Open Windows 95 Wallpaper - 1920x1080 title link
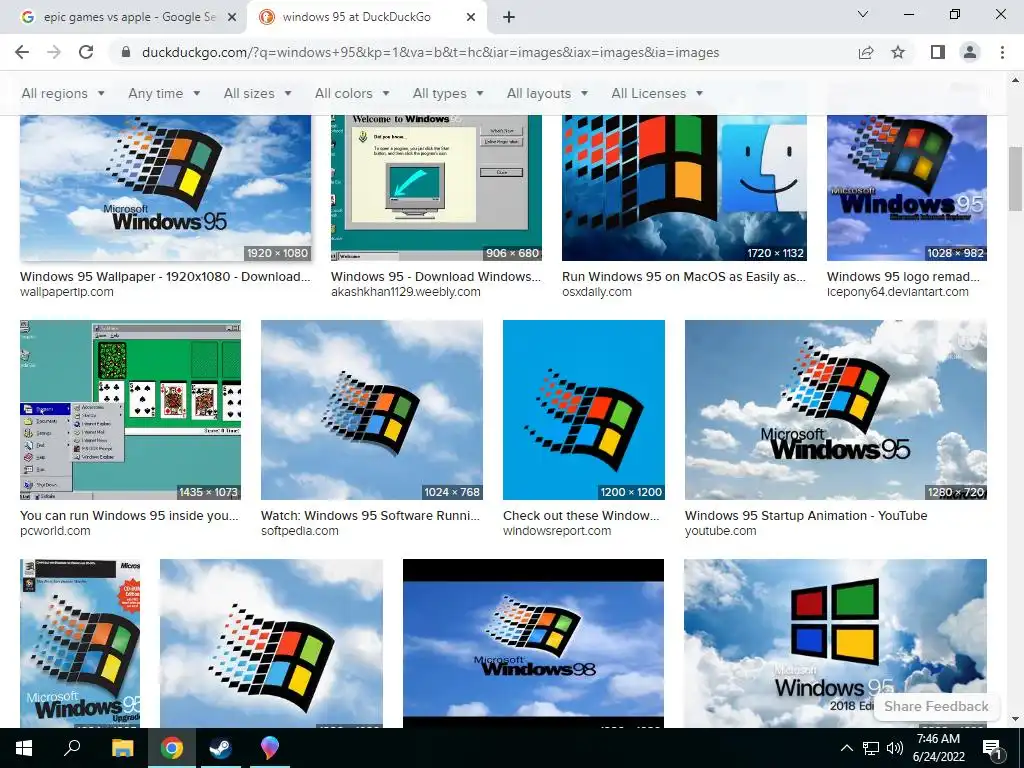This screenshot has width=1024, height=768. [x=165, y=276]
